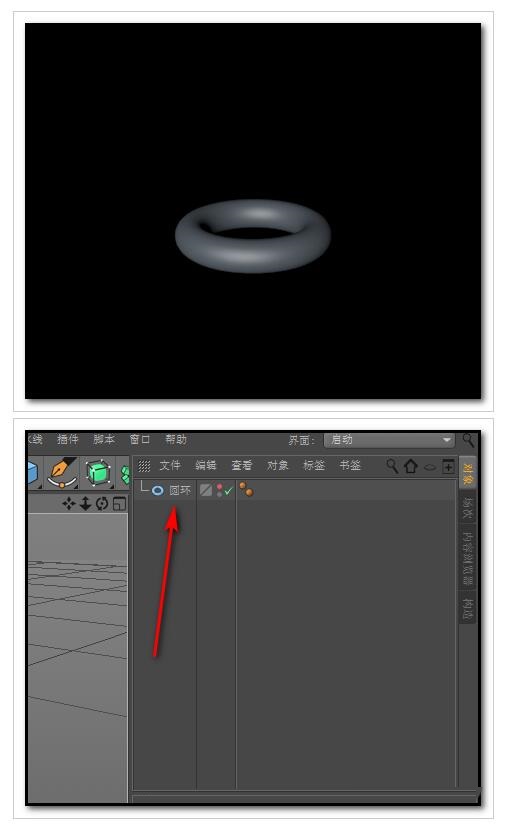The image size is (506, 824).
Task: Open the 插件 menu
Action: [68, 439]
